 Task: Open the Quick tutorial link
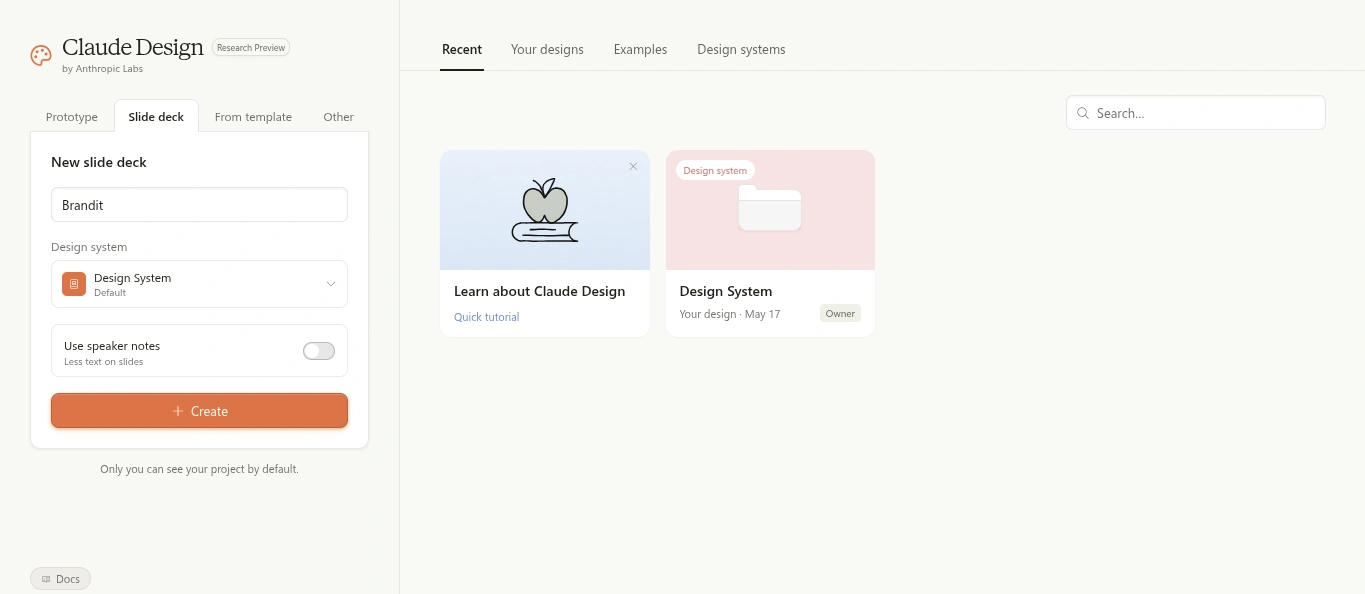click(486, 317)
